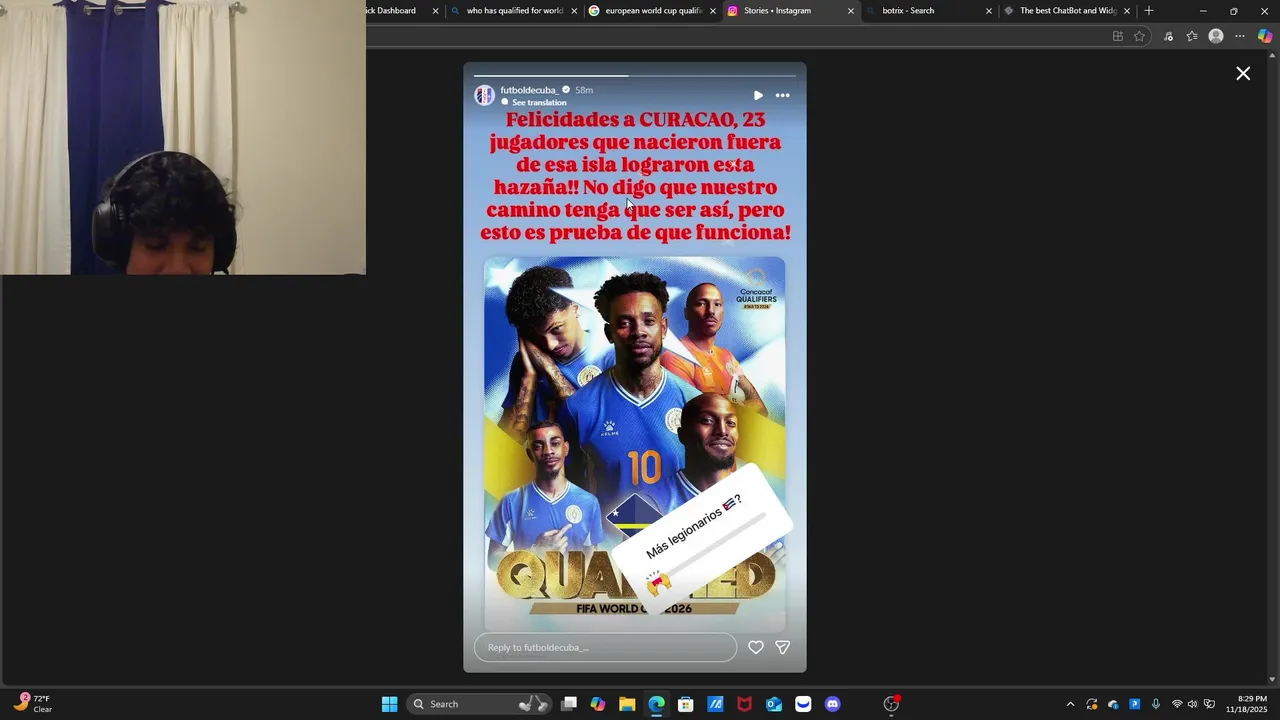Open Microsoft Store from the taskbar
The image size is (1280, 720).
coord(686,704)
